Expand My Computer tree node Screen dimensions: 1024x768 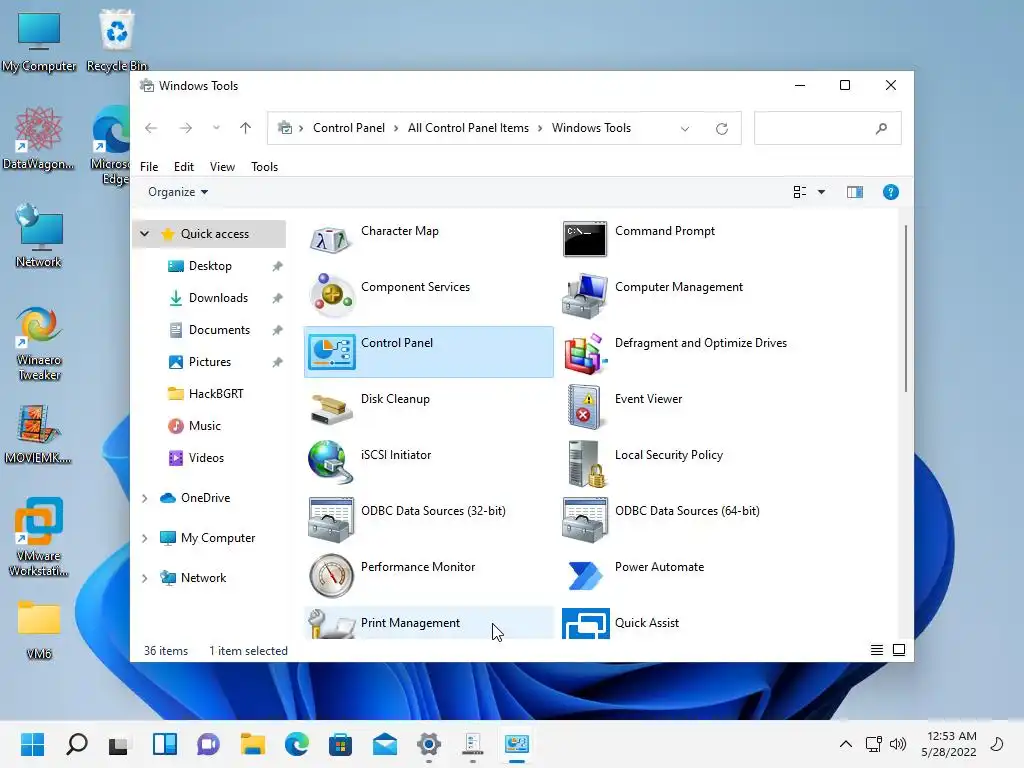145,538
